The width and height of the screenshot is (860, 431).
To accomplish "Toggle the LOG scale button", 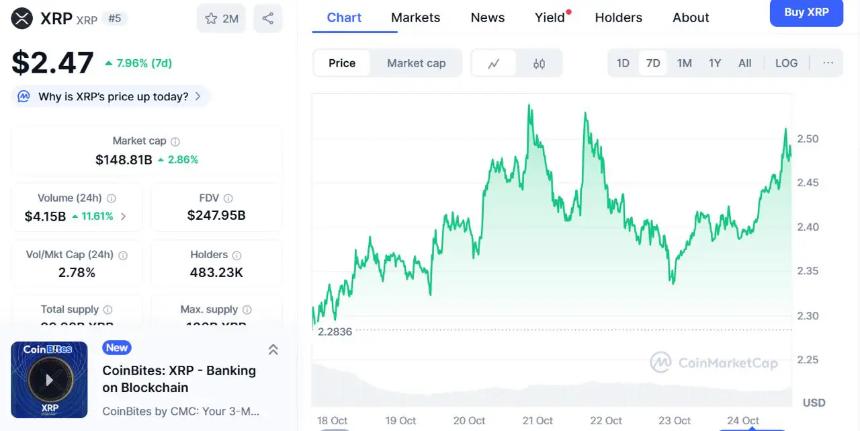I will point(786,63).
